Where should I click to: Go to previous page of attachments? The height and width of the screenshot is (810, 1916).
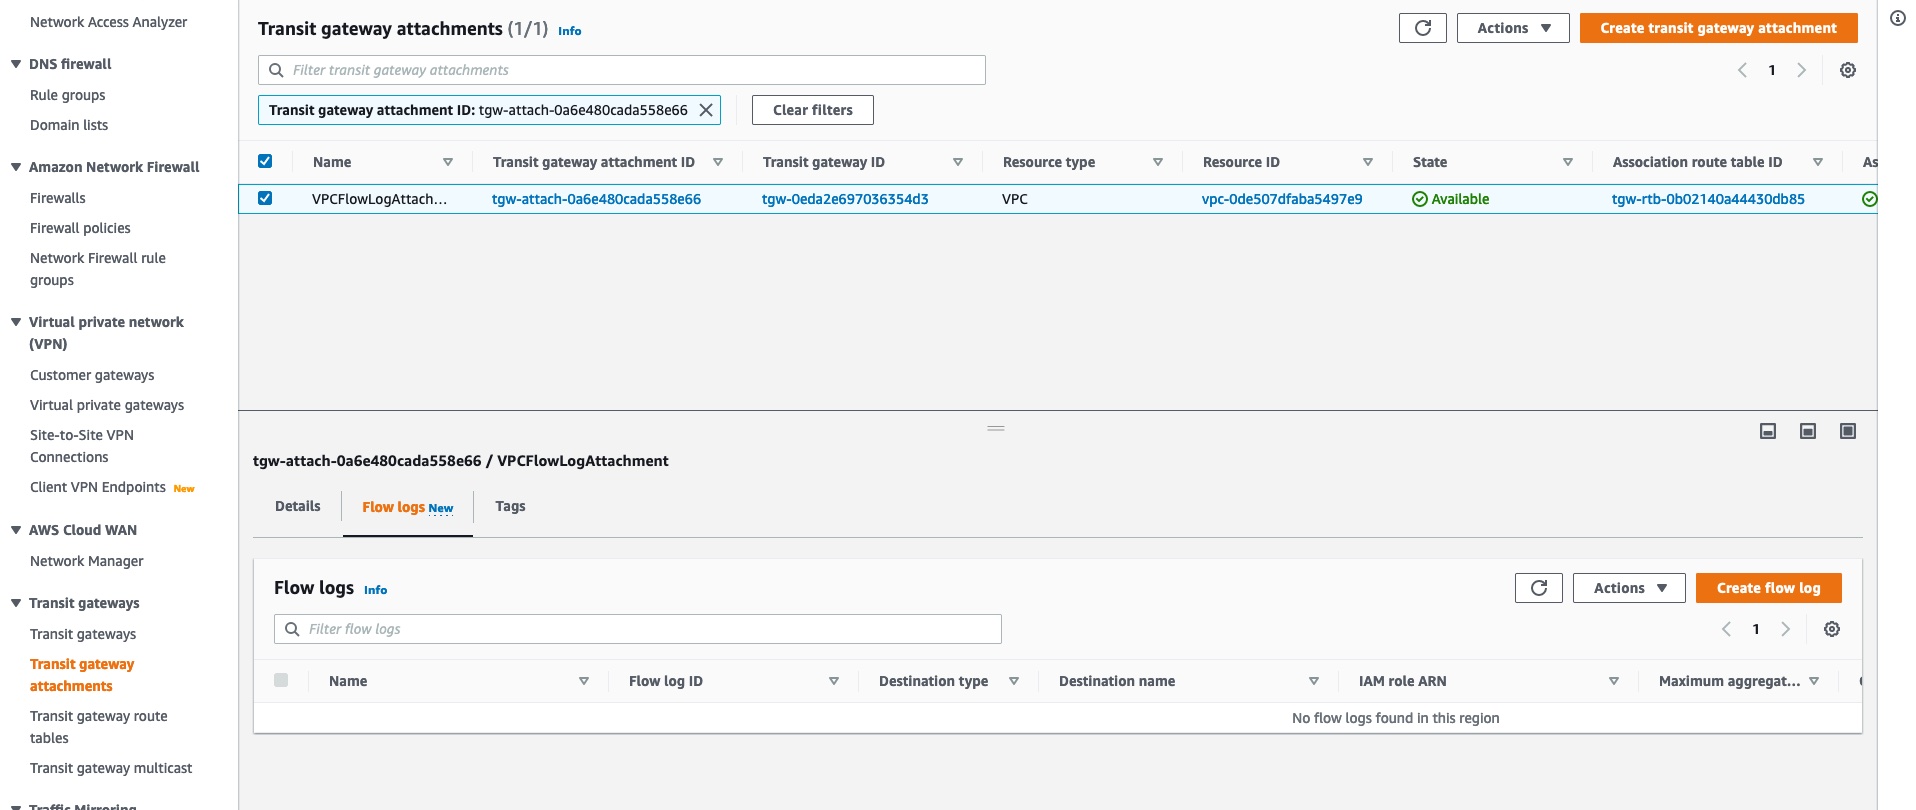tap(1742, 70)
